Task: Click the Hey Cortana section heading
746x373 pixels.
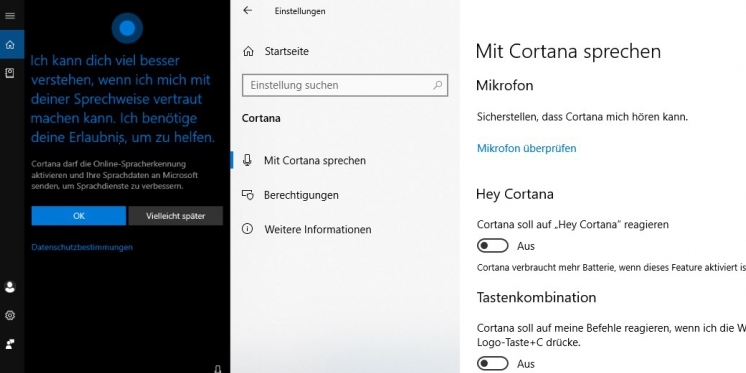Action: click(515, 194)
